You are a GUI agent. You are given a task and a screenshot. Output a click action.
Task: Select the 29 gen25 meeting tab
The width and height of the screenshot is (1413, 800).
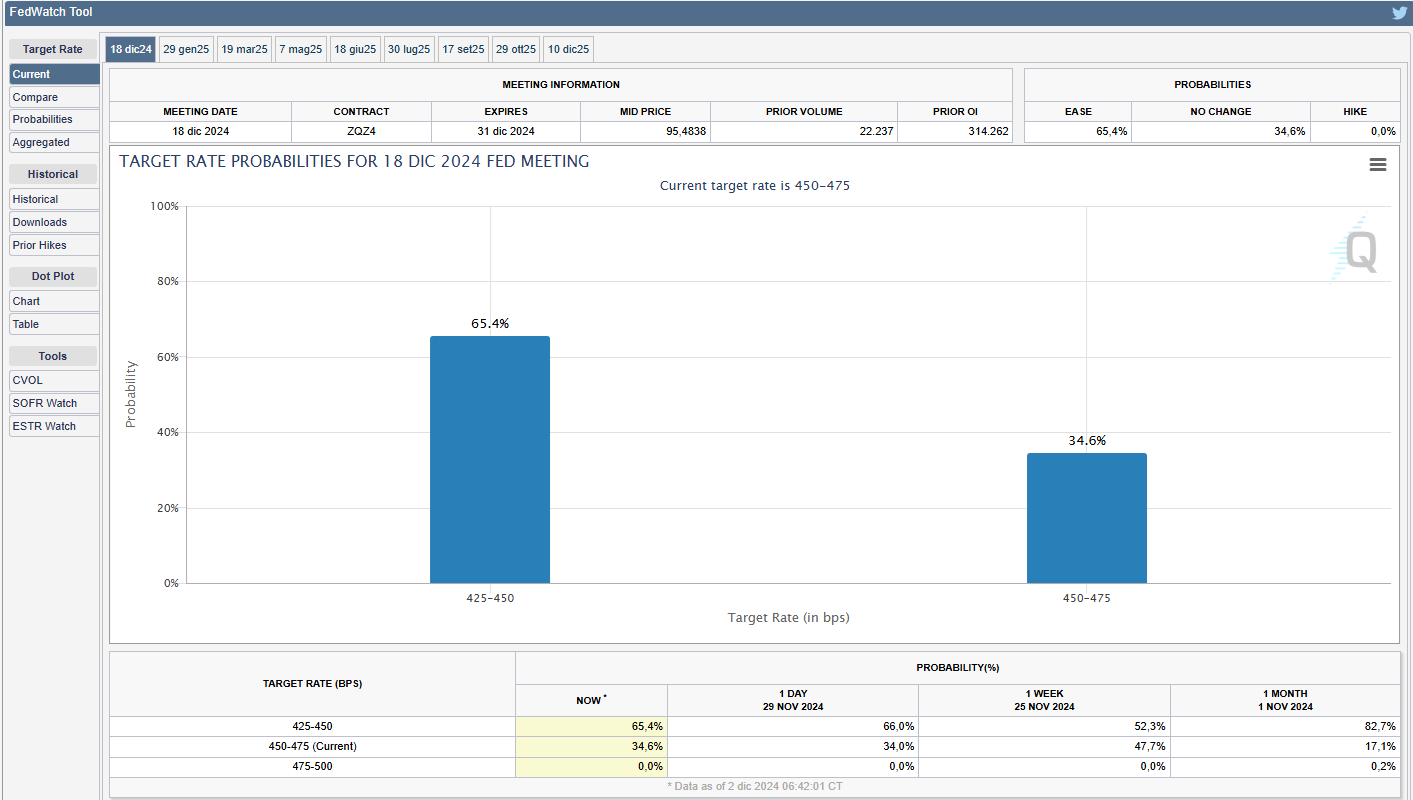tap(186, 49)
